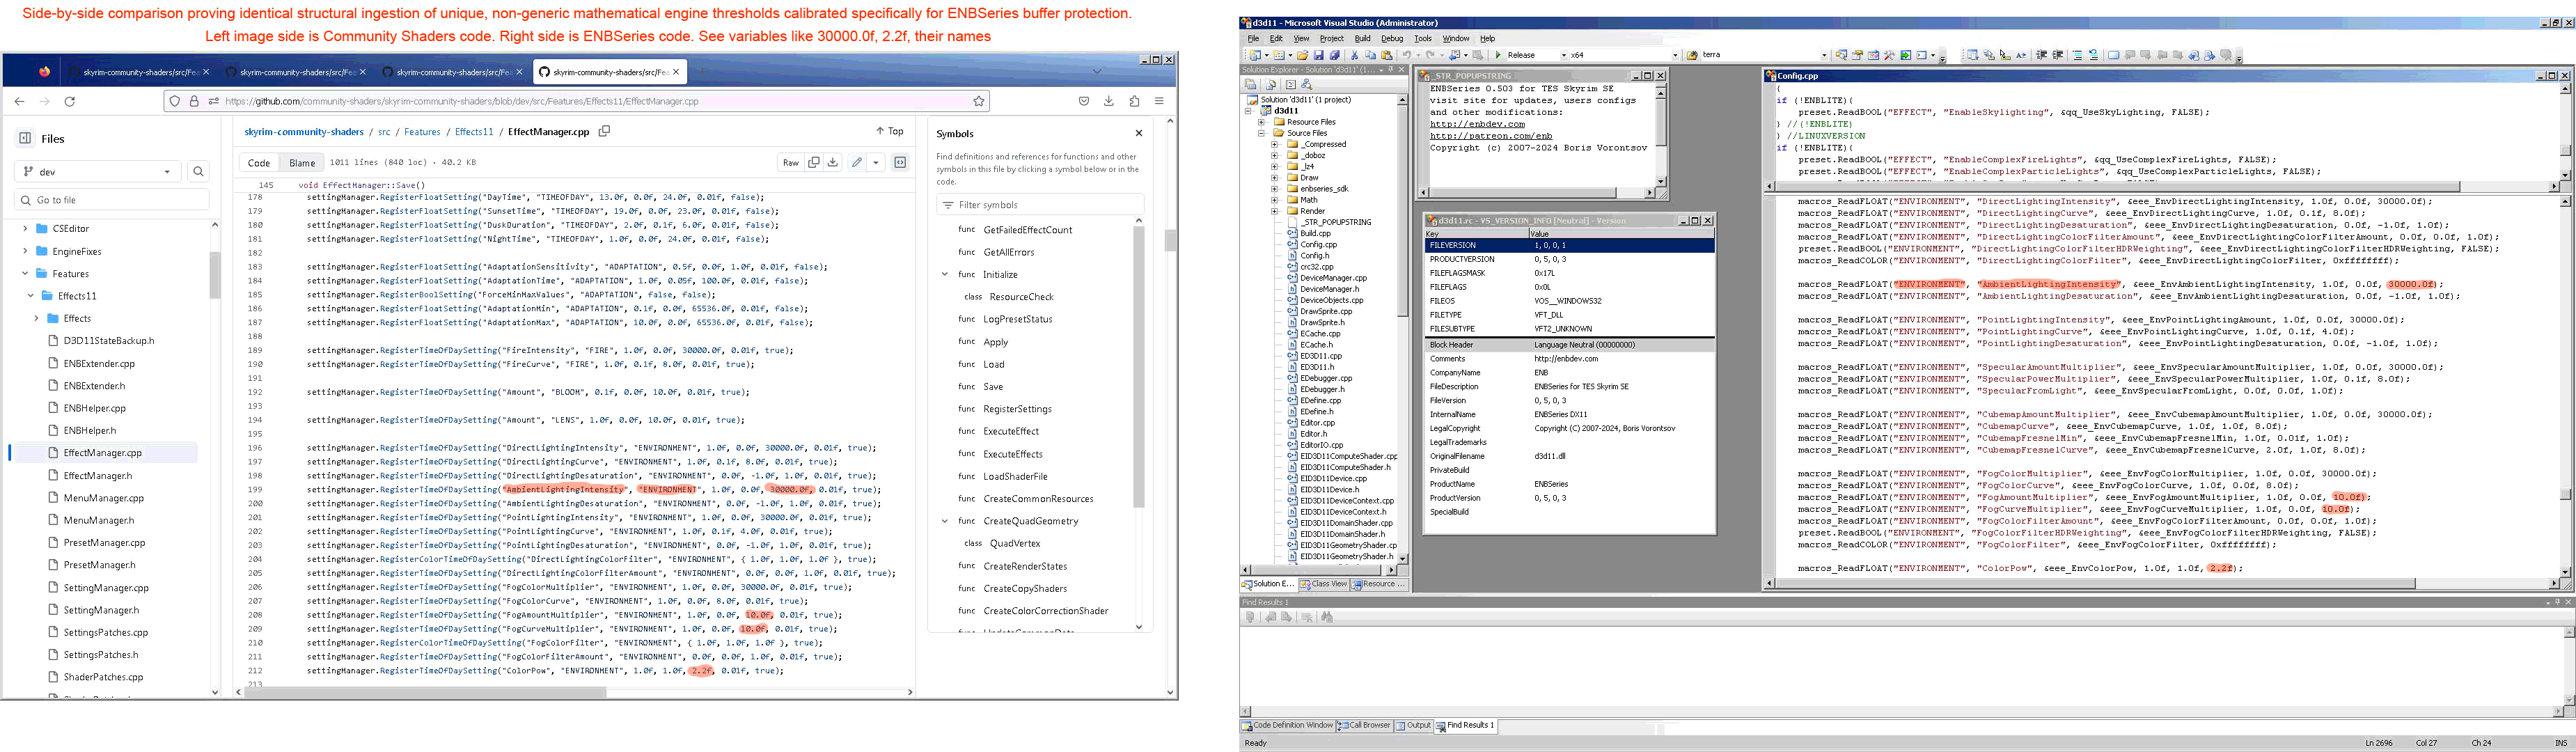This screenshot has height=752, width=2576.
Task: Copy raw file contents on GitHub
Action: point(814,162)
